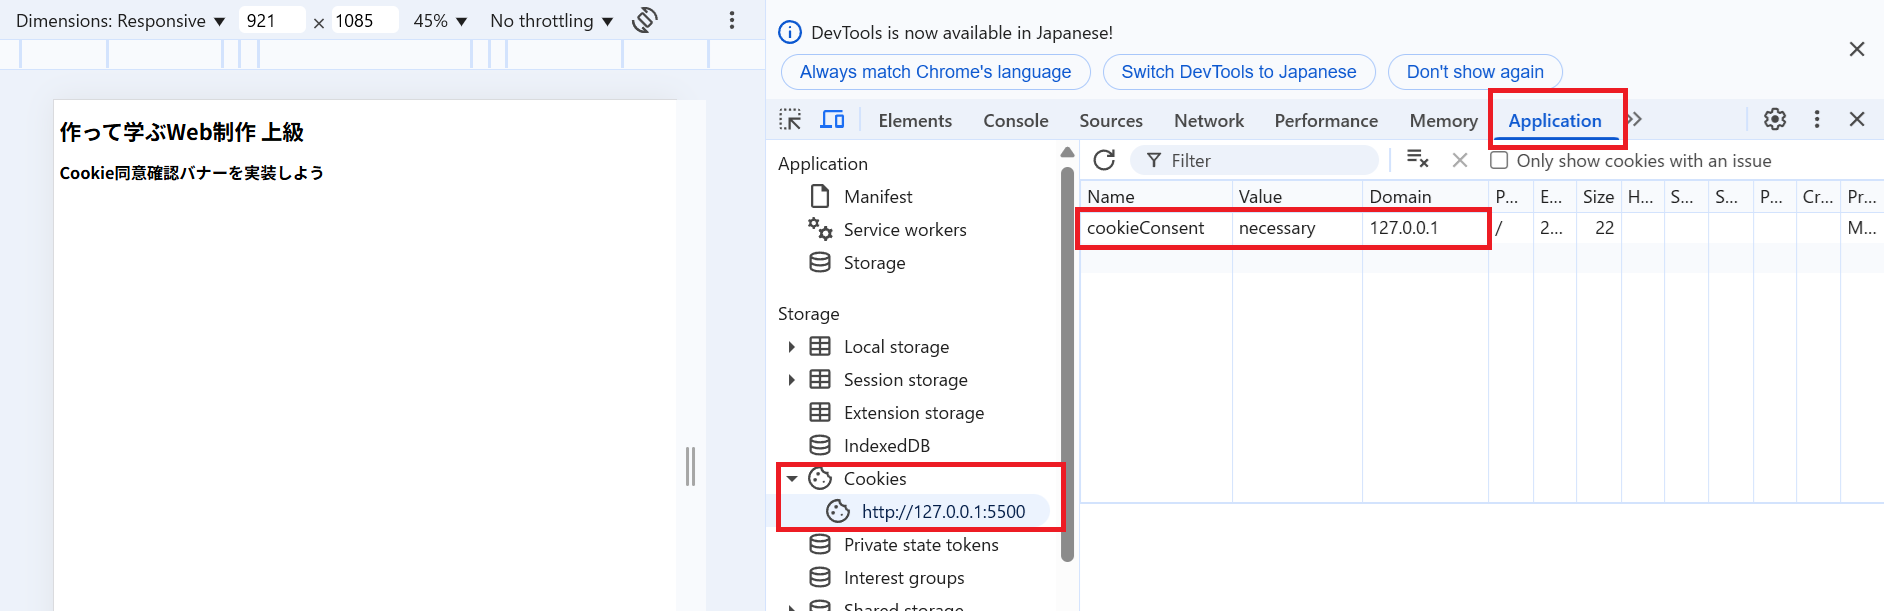
Task: Toggle the device toolbar icon
Action: (x=832, y=120)
